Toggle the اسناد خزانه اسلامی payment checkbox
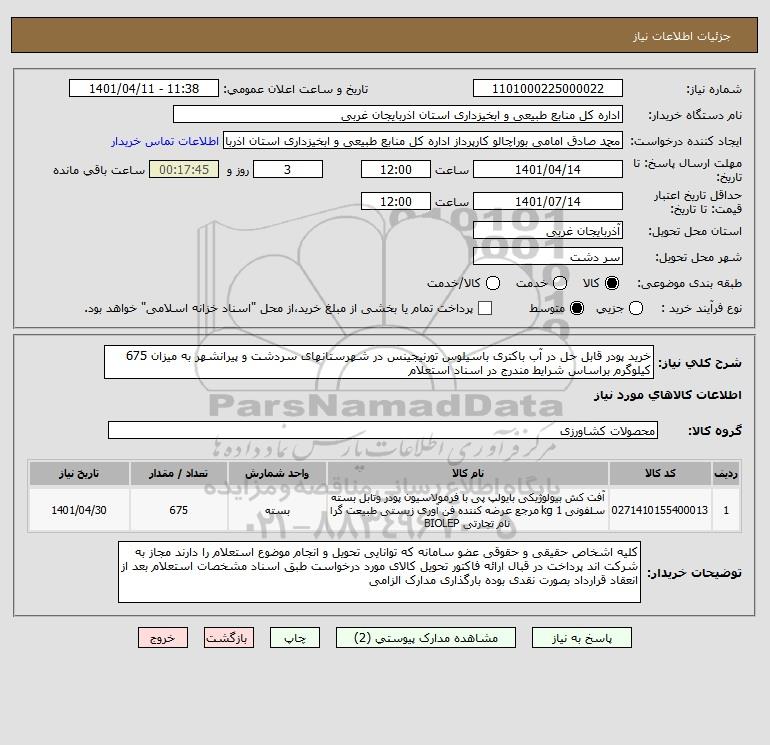Viewport: 770px width, 745px height. tap(485, 308)
